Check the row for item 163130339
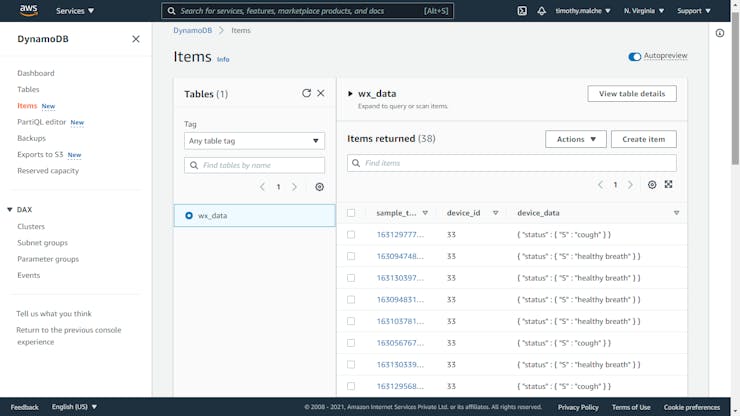The height and width of the screenshot is (416, 740). 351,365
